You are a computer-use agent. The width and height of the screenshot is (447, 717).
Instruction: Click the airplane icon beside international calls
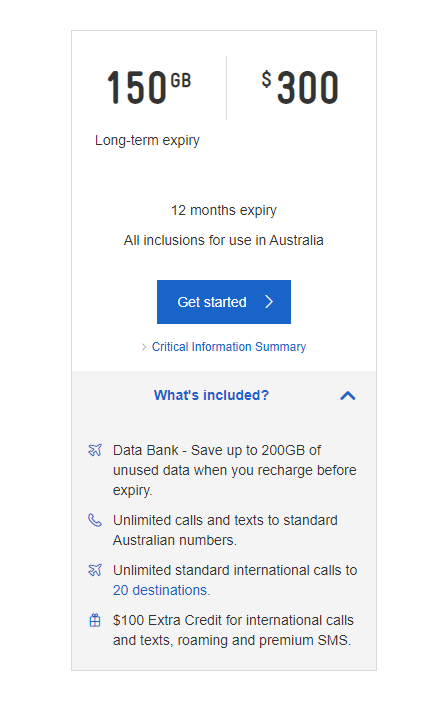(x=95, y=570)
